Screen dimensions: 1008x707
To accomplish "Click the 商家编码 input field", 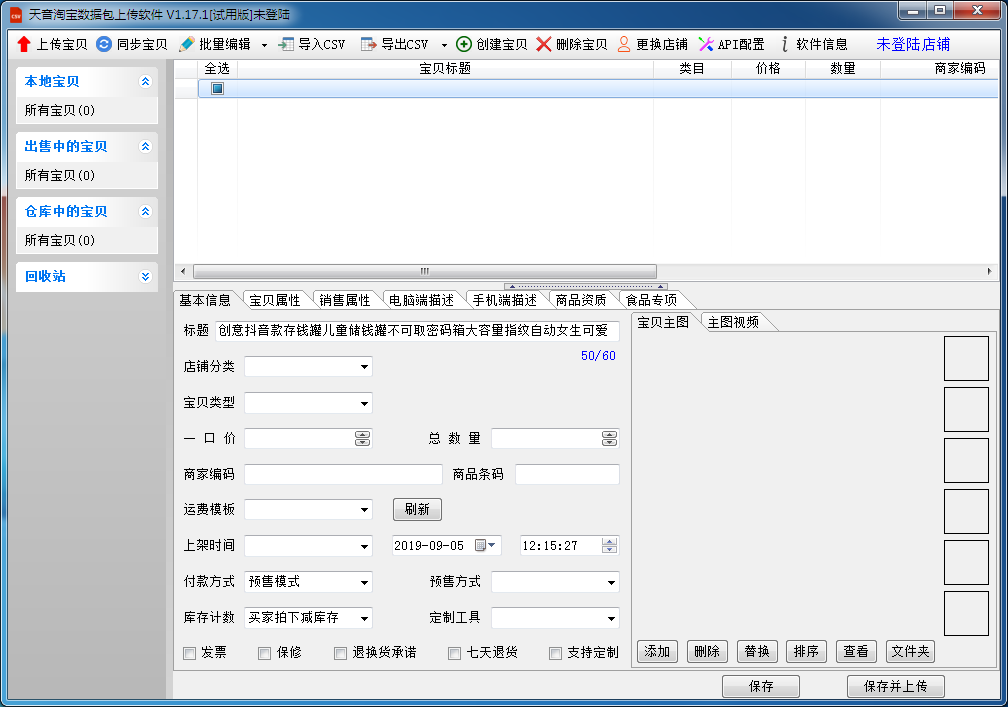I will 343,474.
